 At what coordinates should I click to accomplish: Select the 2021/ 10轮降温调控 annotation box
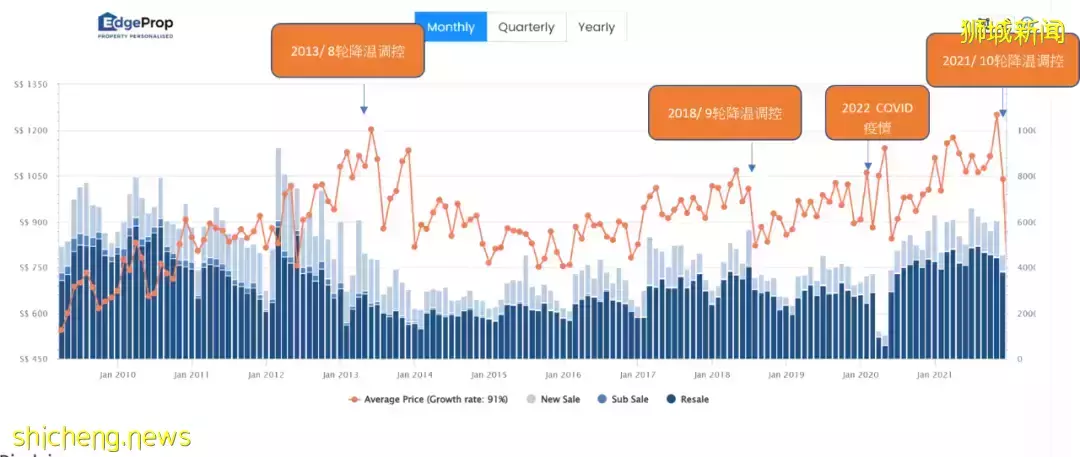coord(1002,60)
